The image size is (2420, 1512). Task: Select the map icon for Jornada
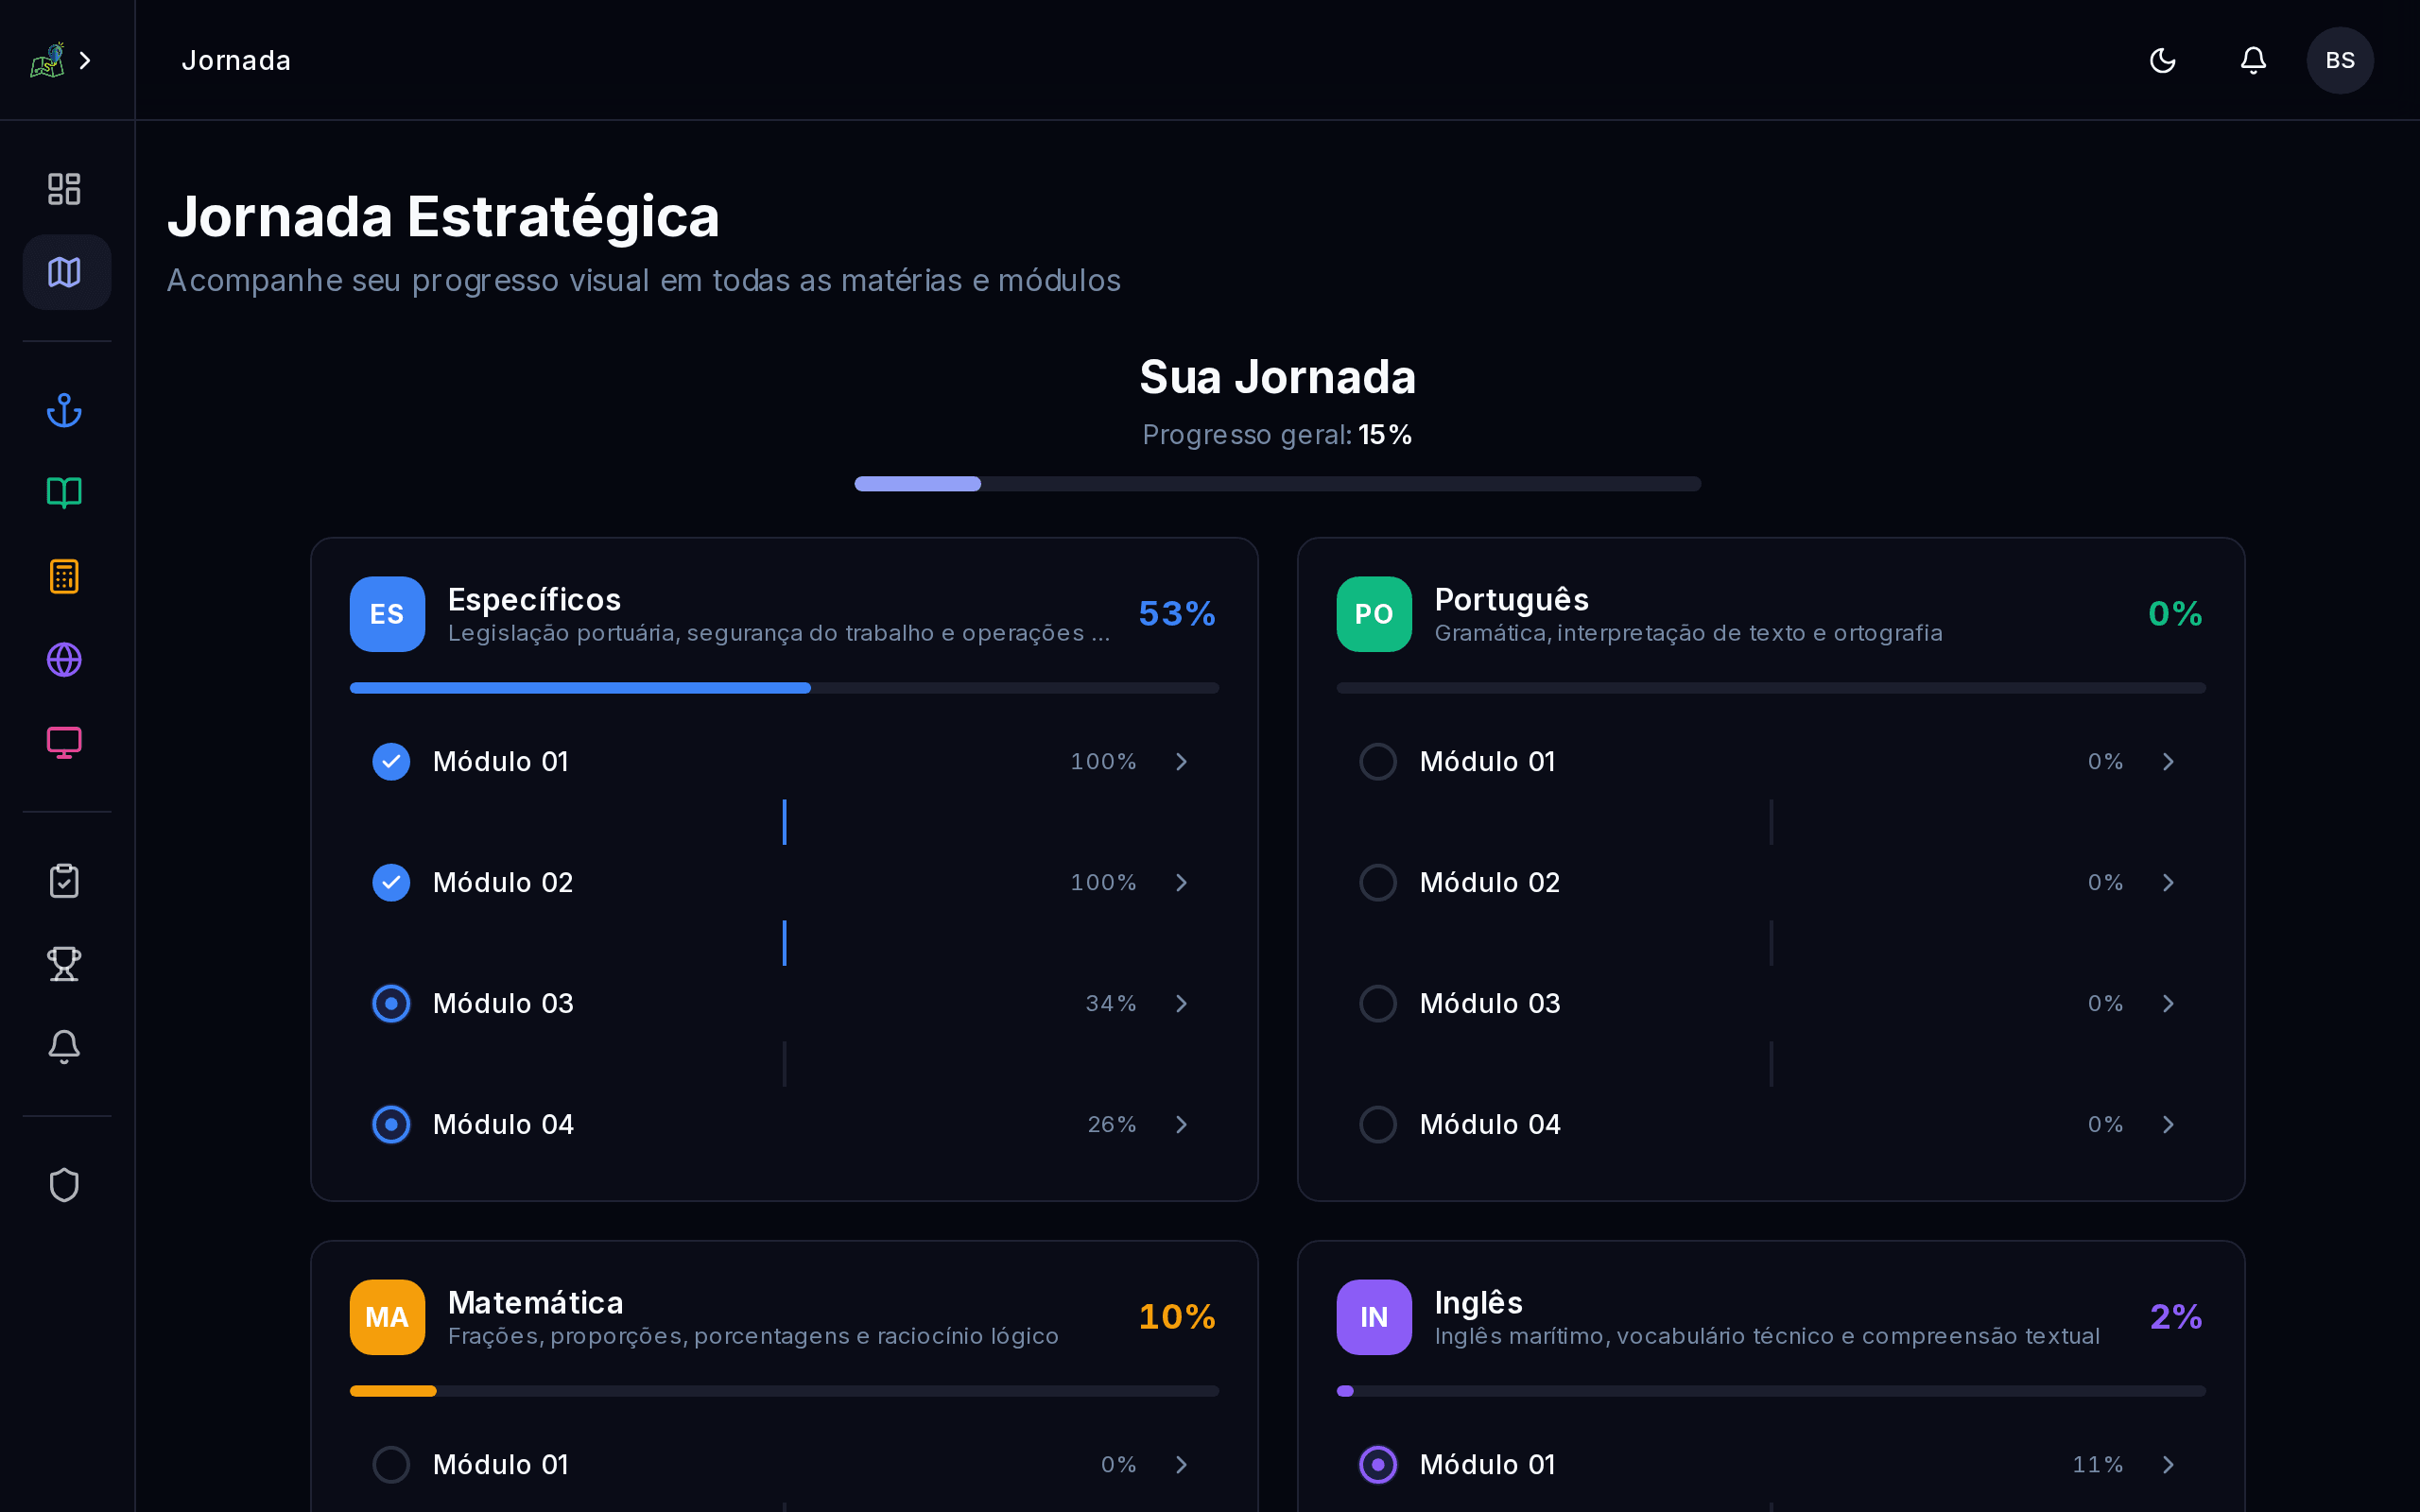tap(64, 271)
